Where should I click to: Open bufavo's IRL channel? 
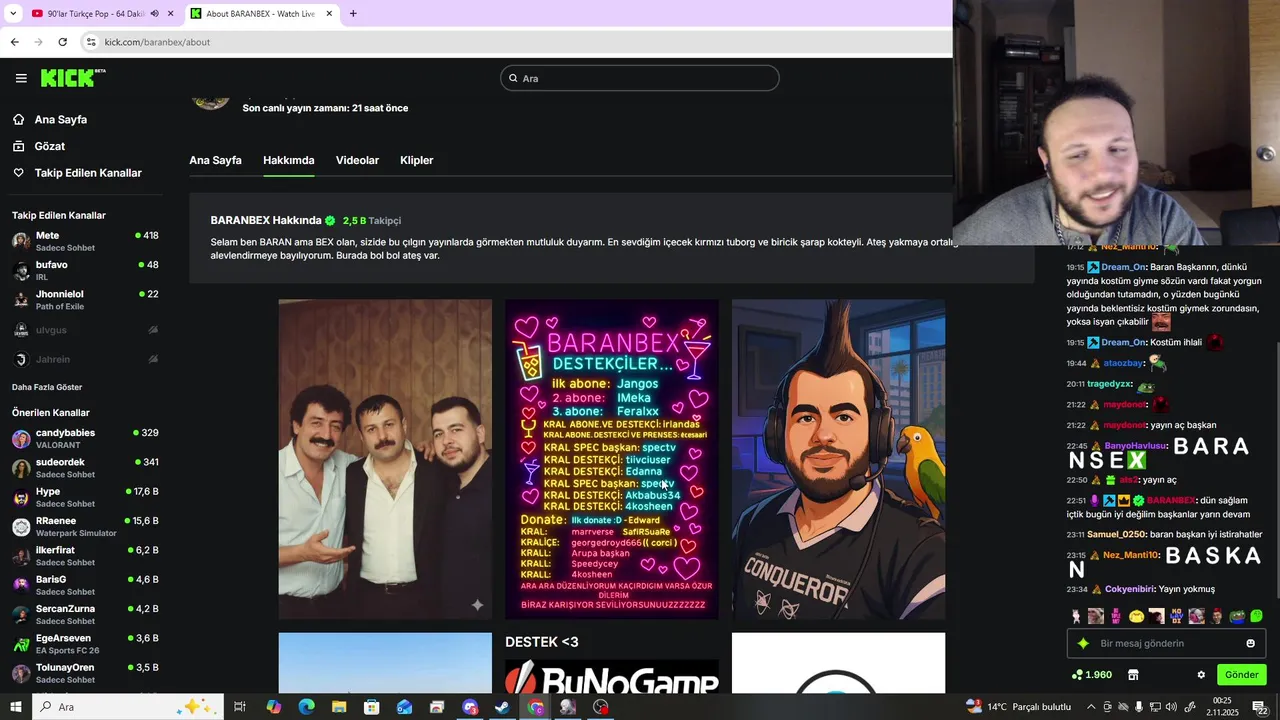pyautogui.click(x=85, y=270)
